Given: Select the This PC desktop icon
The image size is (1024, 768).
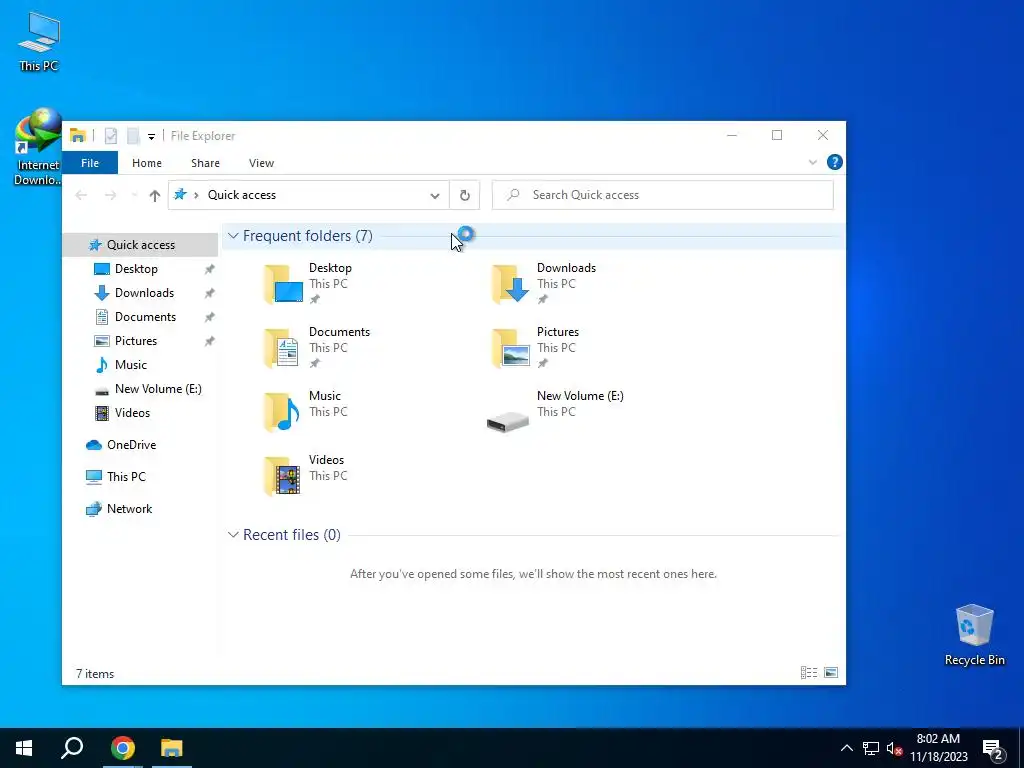Looking at the screenshot, I should pos(39,42).
